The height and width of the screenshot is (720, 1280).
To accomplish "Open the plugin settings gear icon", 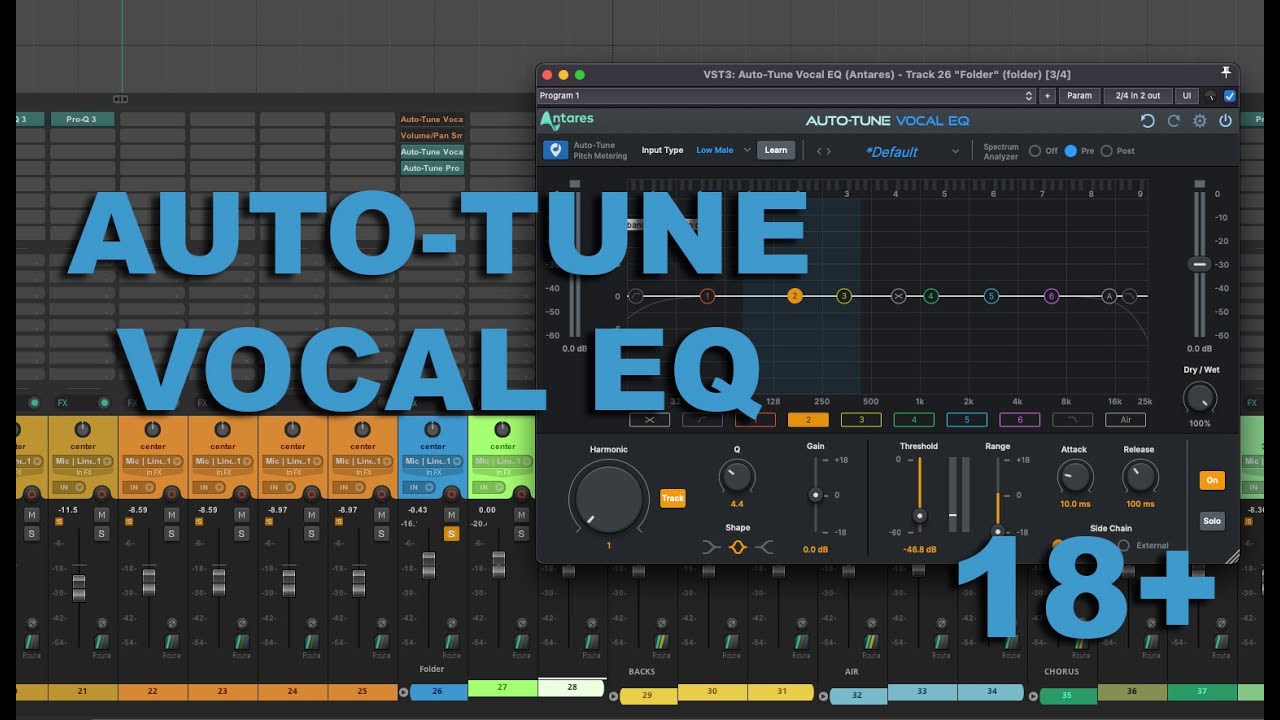I will click(1199, 121).
